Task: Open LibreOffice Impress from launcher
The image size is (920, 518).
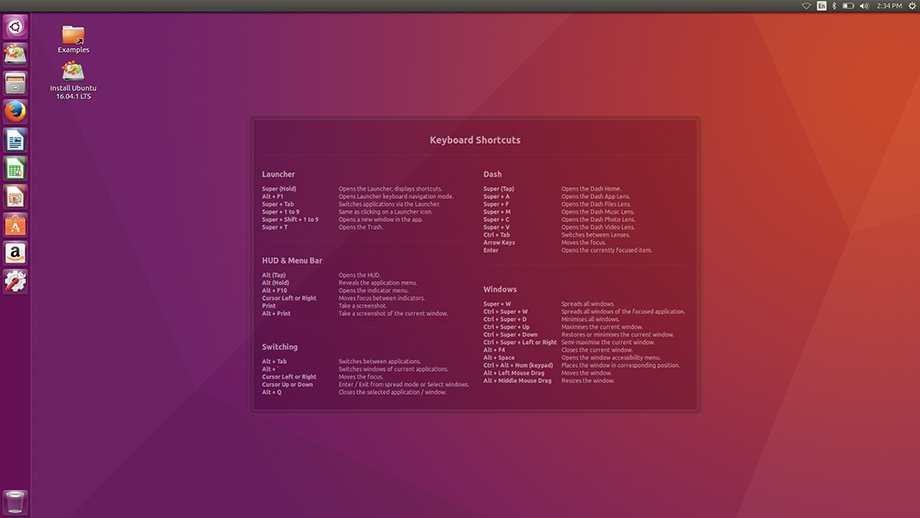Action: point(15,196)
